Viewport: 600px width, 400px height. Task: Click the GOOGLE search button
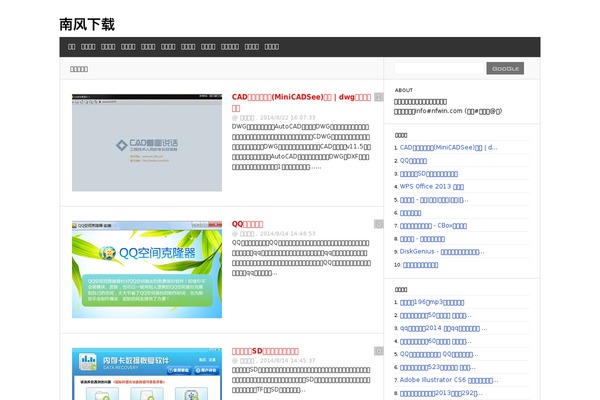tap(505, 69)
